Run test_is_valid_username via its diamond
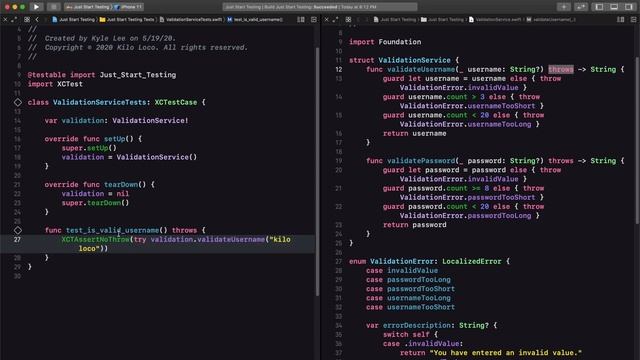The image size is (640, 360). click(18, 231)
